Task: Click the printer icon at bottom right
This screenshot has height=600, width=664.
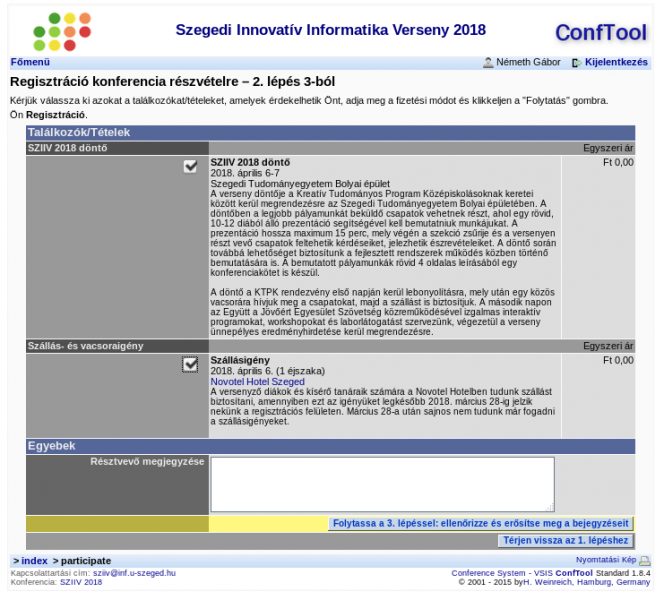Action: 644,561
